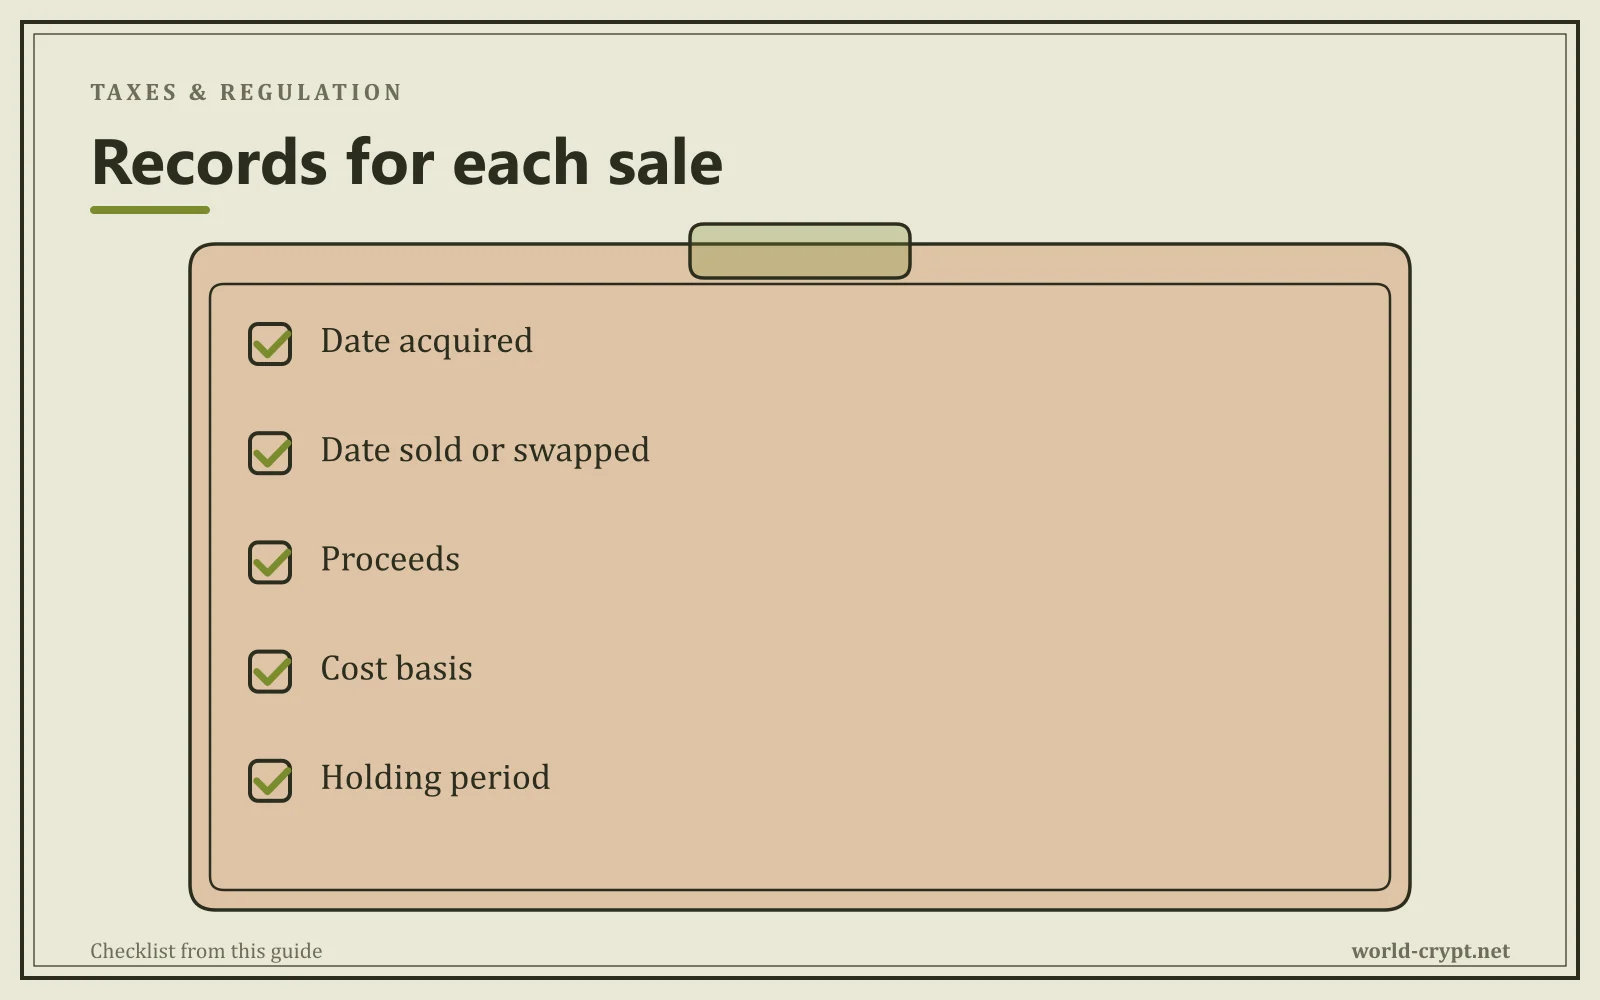This screenshot has height=1000, width=1600.
Task: Click the Cost basis text label
Action: (397, 668)
